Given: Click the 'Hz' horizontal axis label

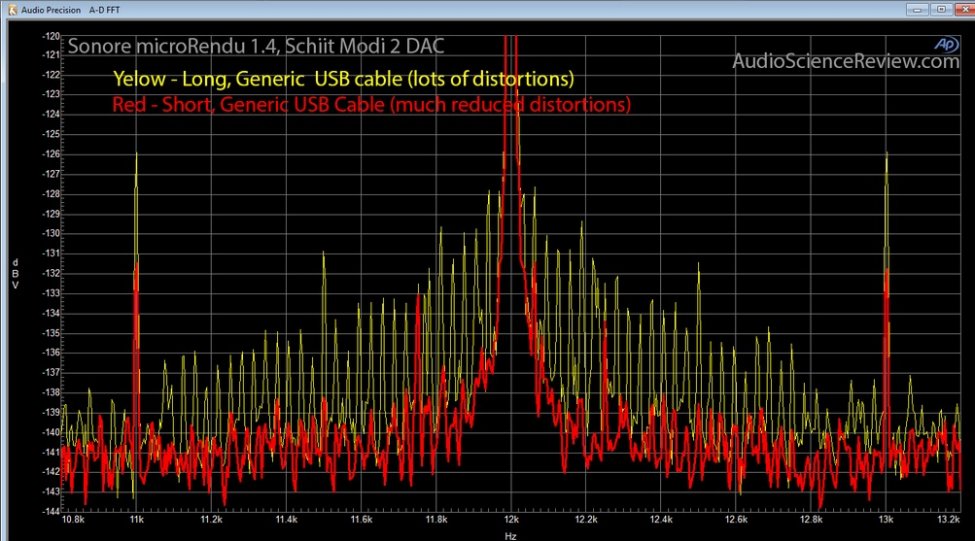Looking at the screenshot, I should (x=511, y=535).
